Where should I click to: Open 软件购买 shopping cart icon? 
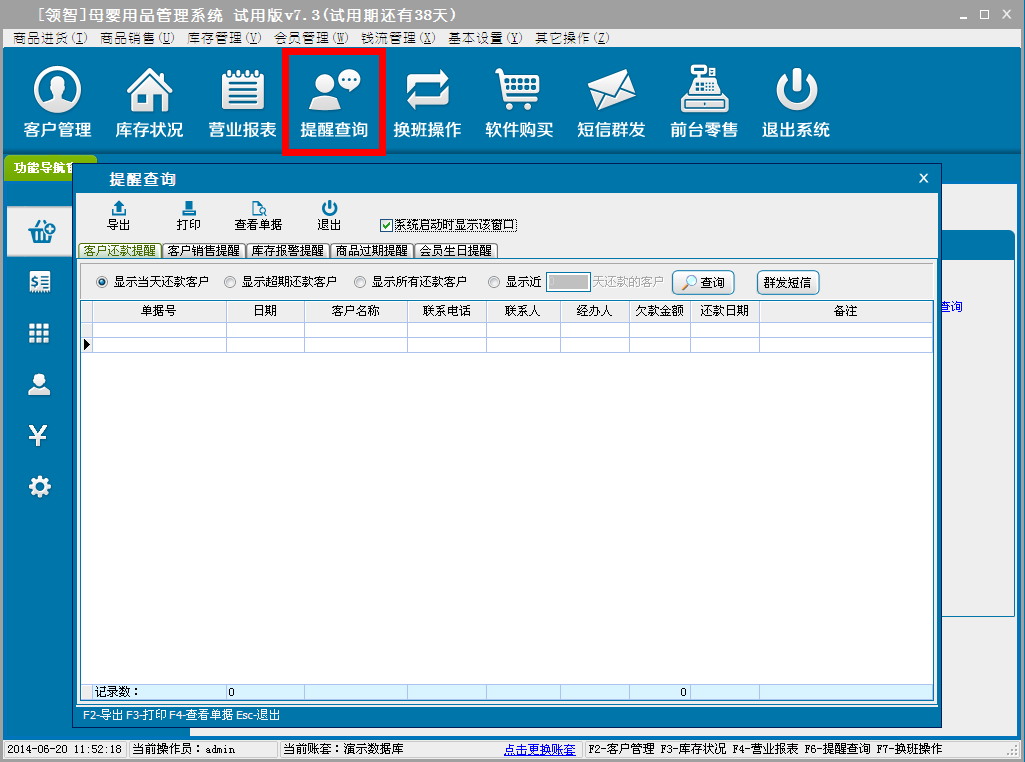click(519, 102)
